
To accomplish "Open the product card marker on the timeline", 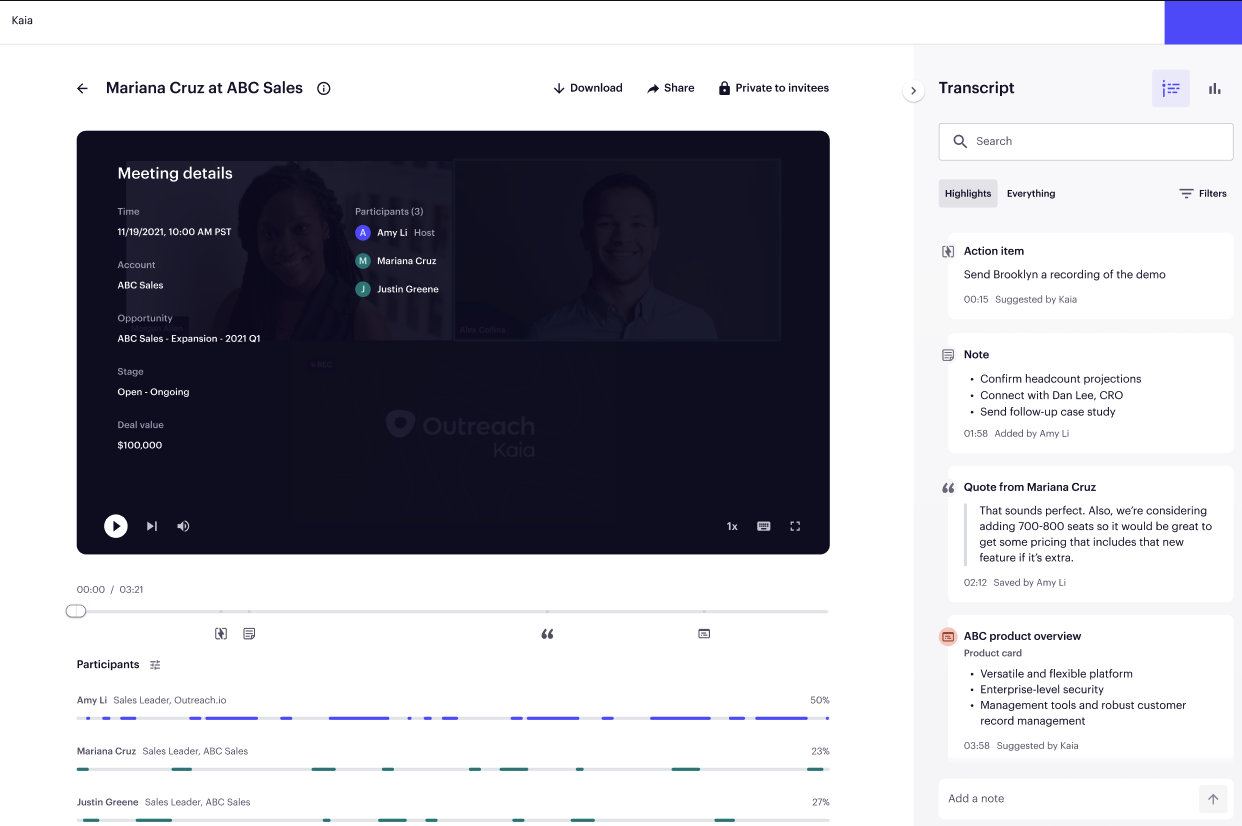I will tap(704, 633).
